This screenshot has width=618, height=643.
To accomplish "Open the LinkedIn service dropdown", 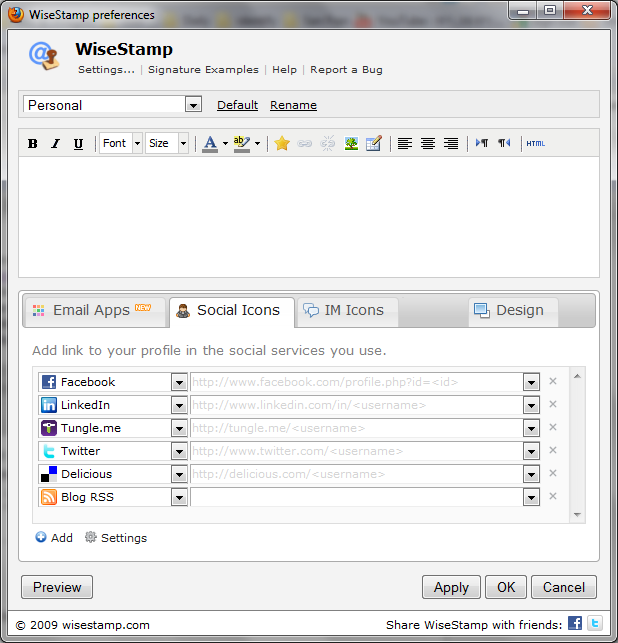I will click(x=179, y=406).
